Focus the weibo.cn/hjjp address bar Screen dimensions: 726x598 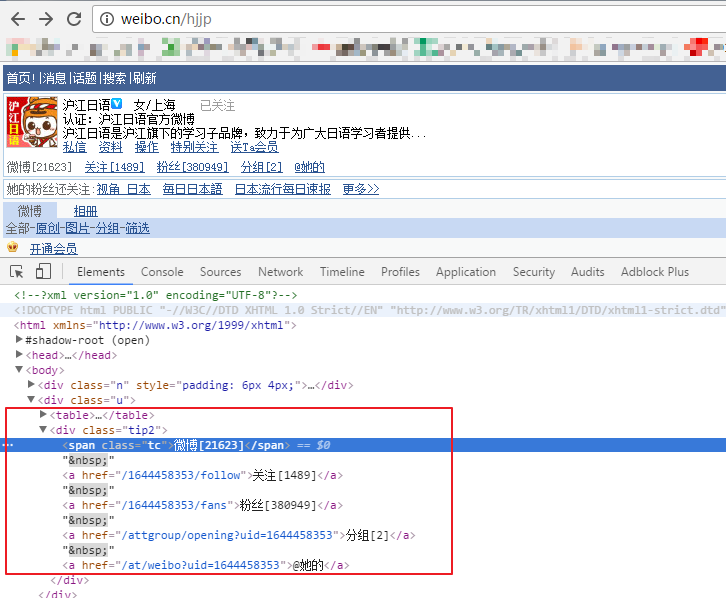[409, 19]
